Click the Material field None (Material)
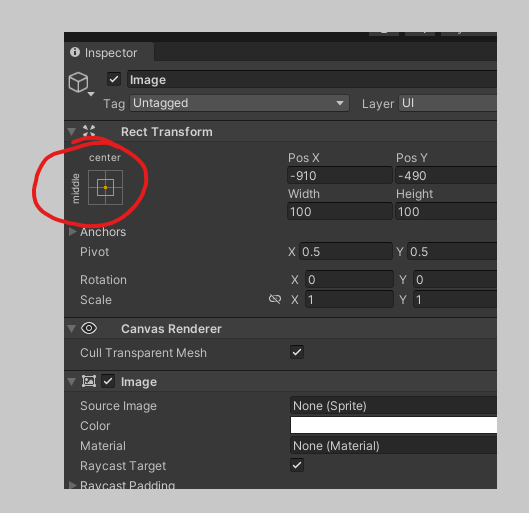Viewport: 529px width, 513px height. pos(393,446)
